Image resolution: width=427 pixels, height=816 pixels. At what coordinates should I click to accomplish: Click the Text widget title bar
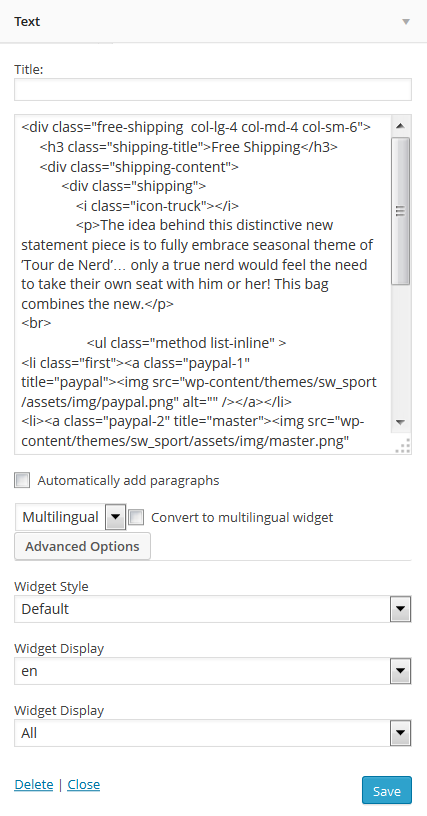click(213, 21)
